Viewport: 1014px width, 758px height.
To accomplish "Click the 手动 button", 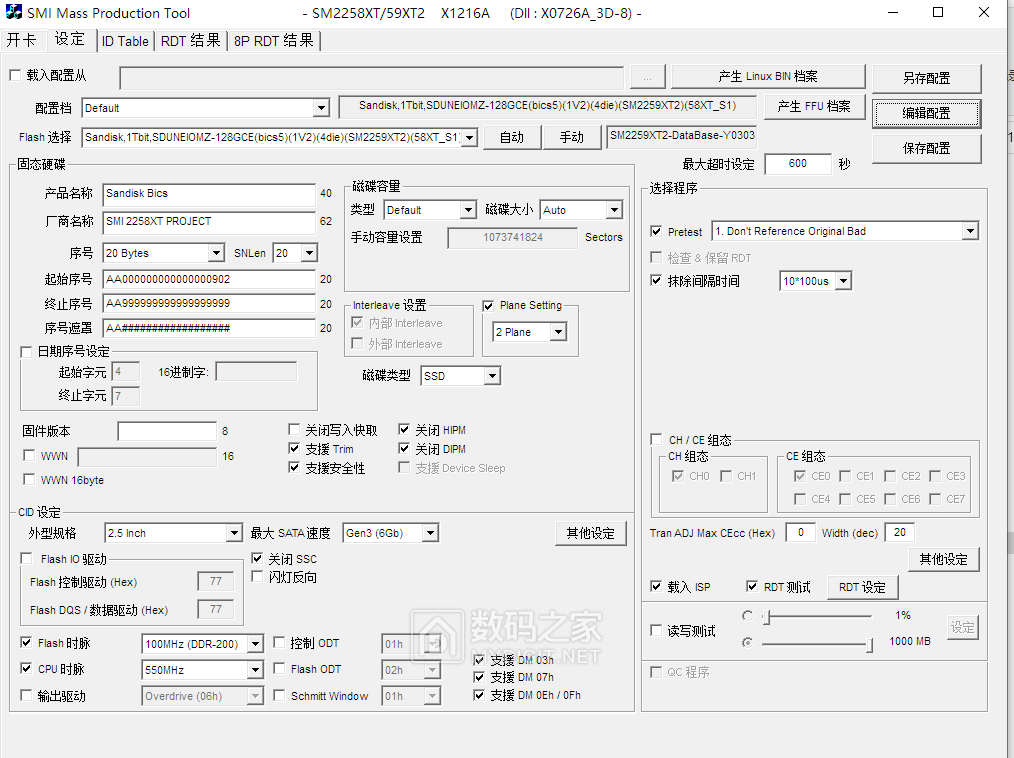I will (572, 137).
